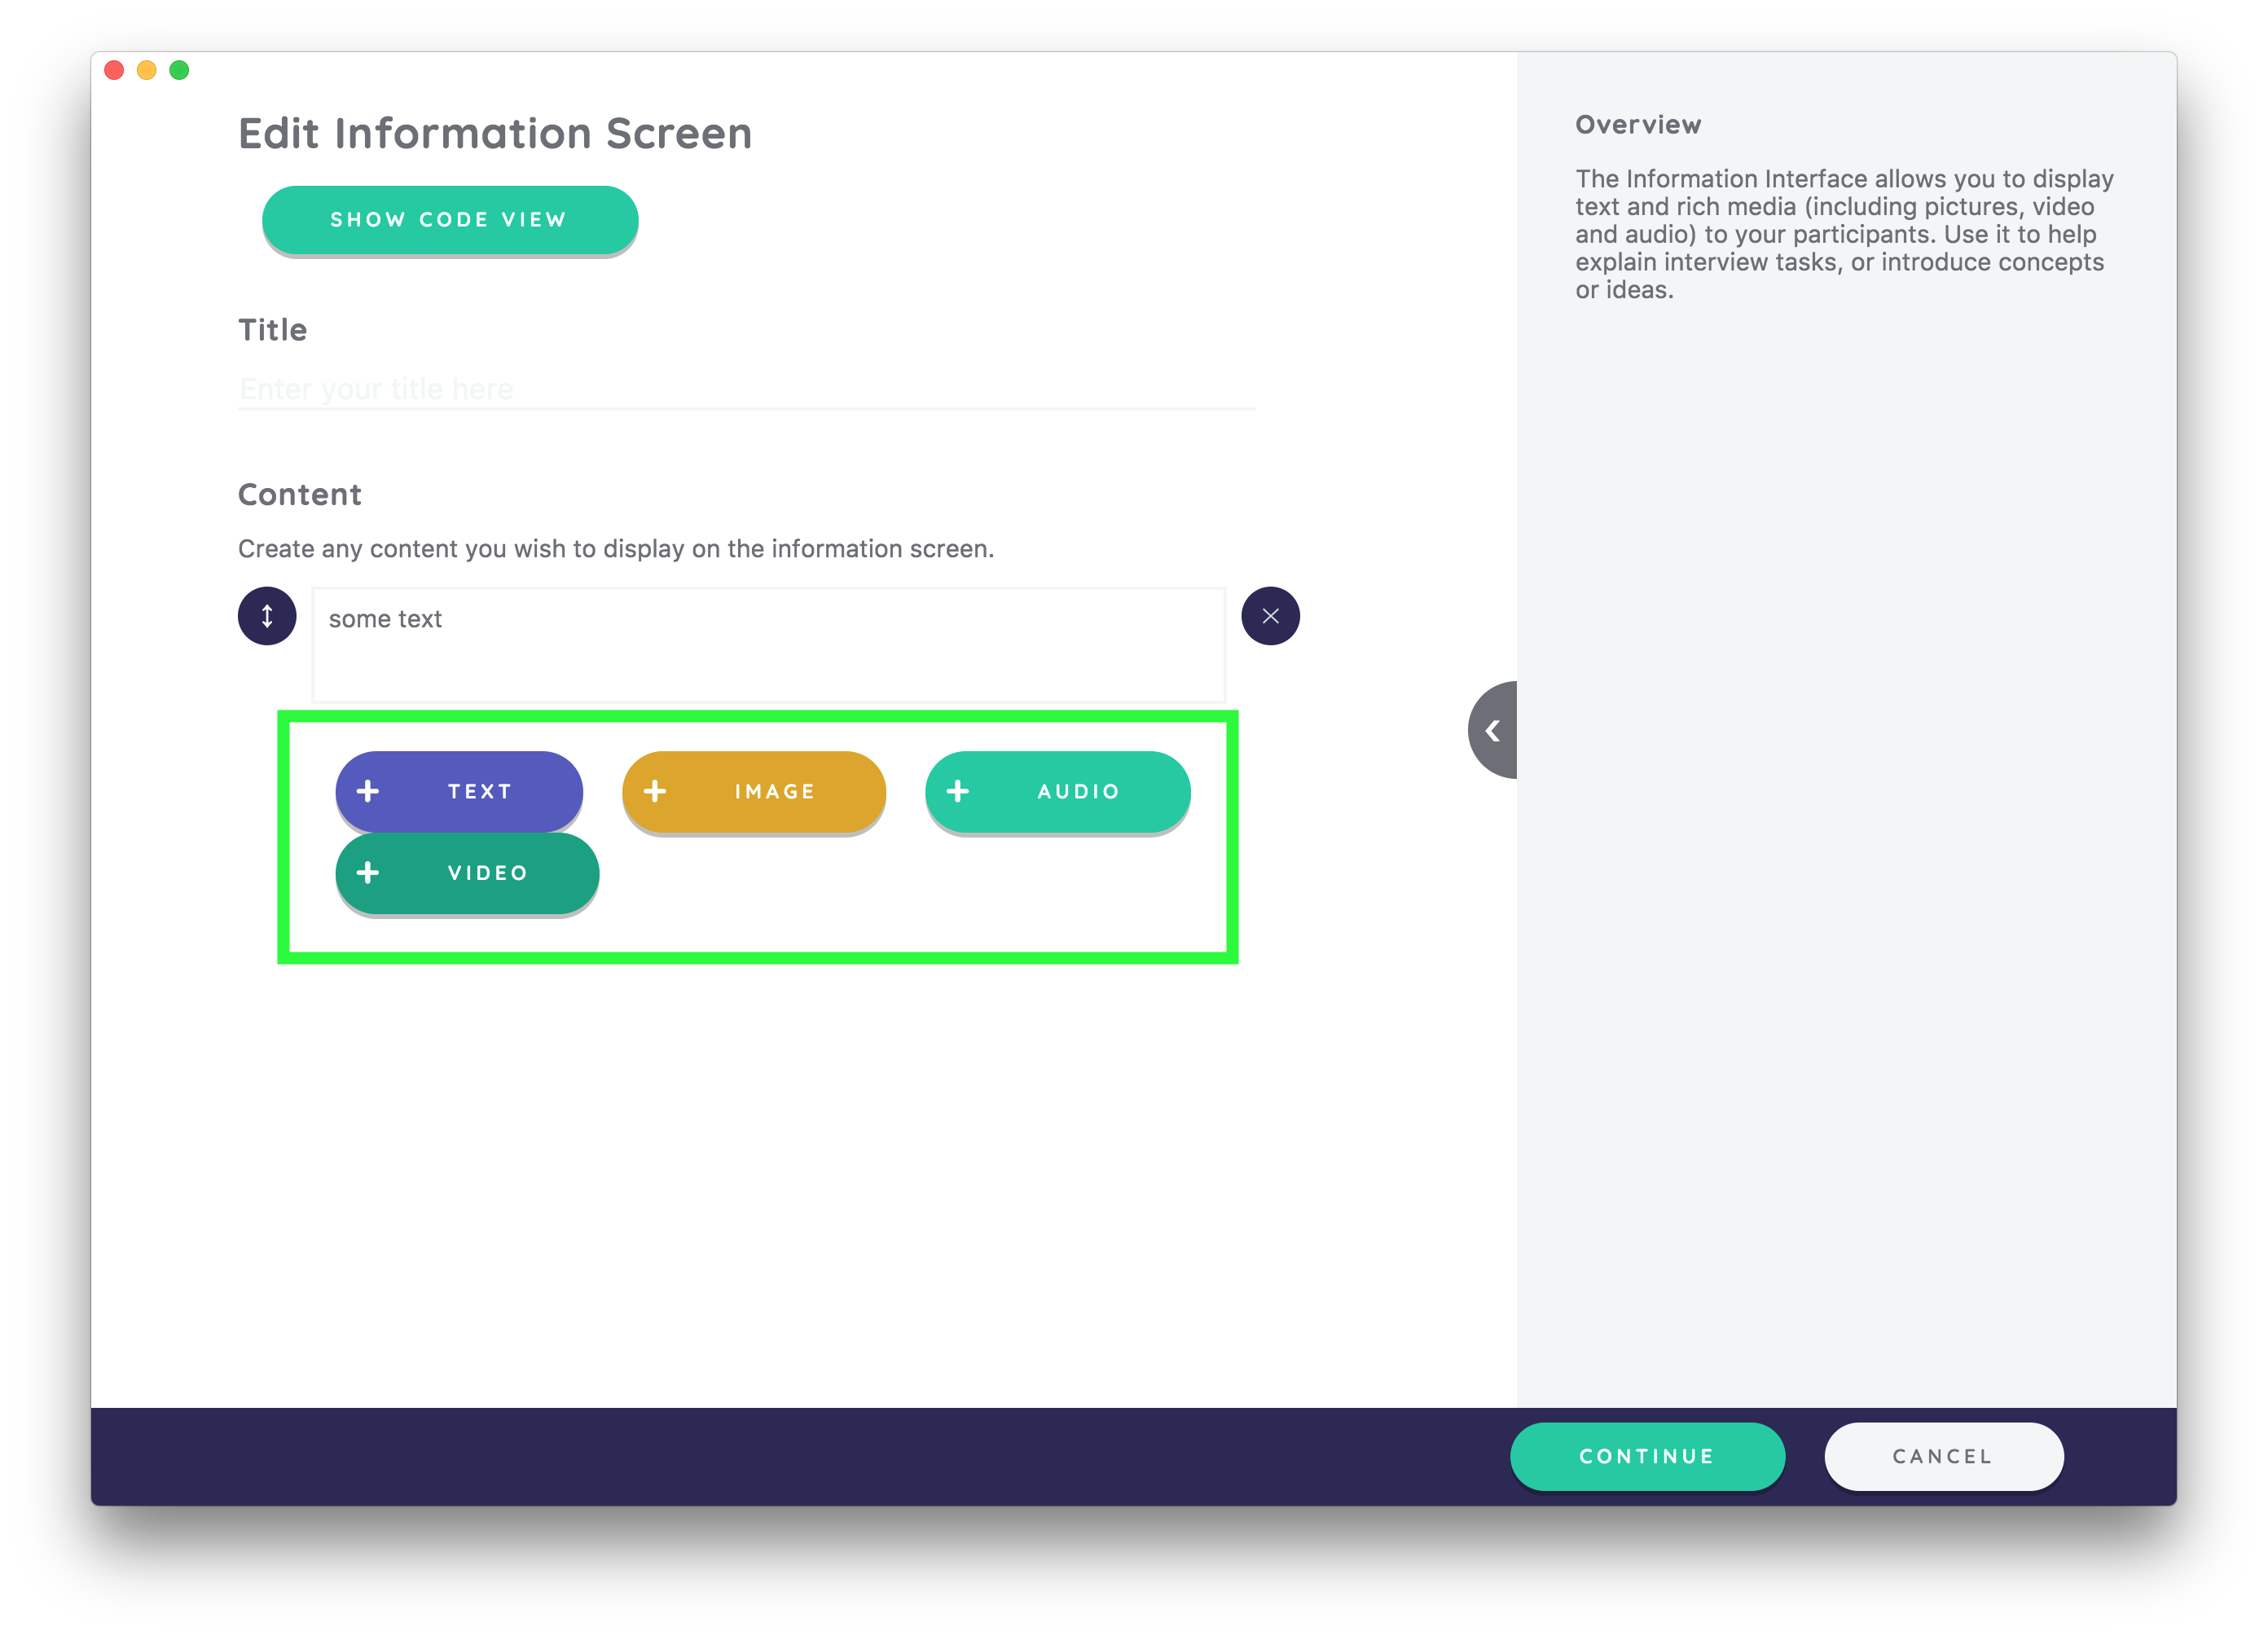
Task: Click the reorder handle beside 'some text'
Action: click(x=267, y=616)
